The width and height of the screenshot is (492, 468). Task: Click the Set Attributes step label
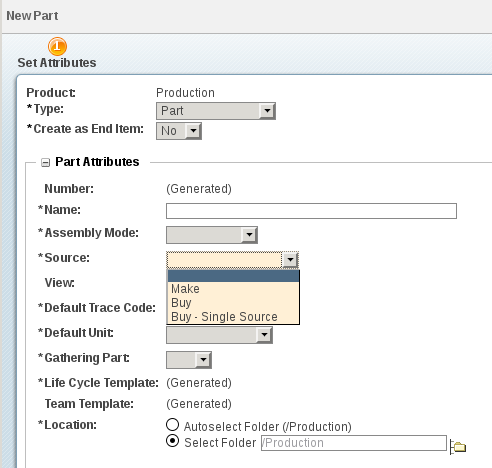click(x=57, y=63)
